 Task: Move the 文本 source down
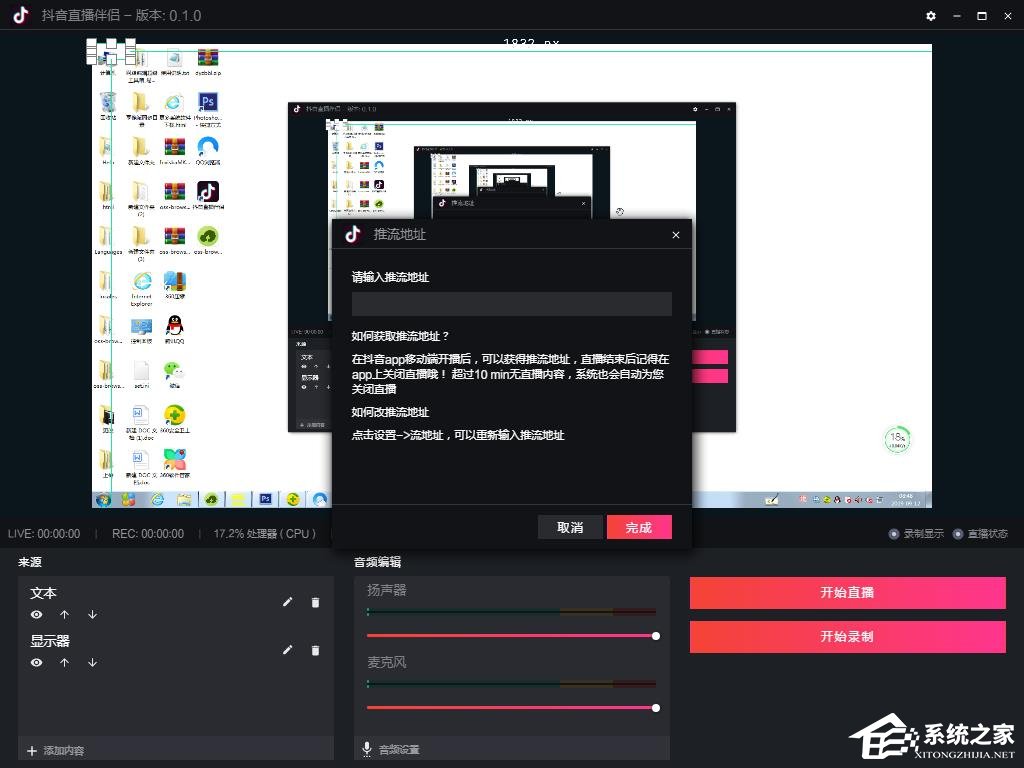(x=93, y=615)
